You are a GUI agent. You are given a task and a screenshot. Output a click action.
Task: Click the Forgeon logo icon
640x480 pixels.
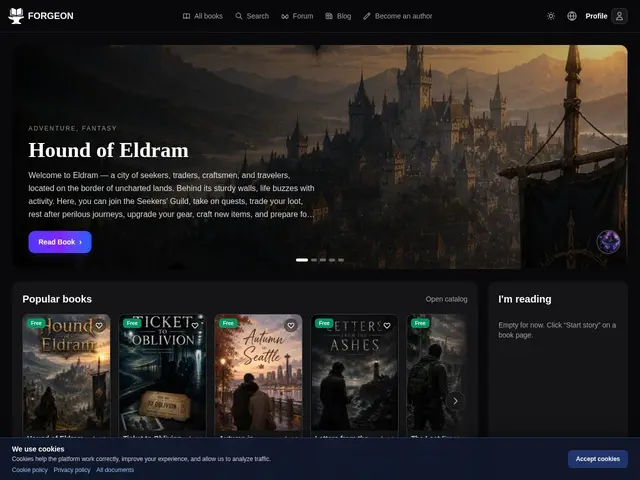(x=16, y=16)
